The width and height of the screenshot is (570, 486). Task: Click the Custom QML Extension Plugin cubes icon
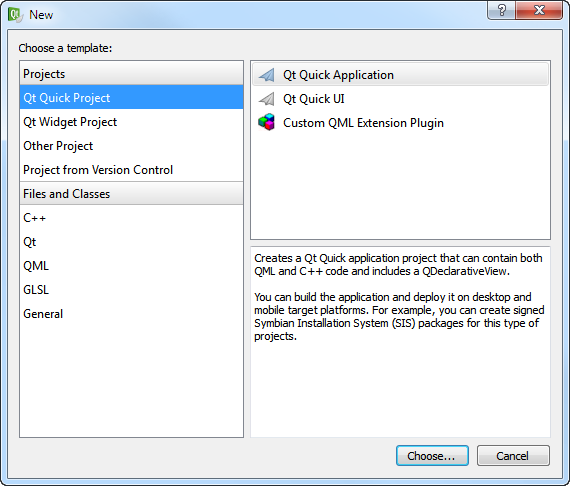tap(266, 122)
